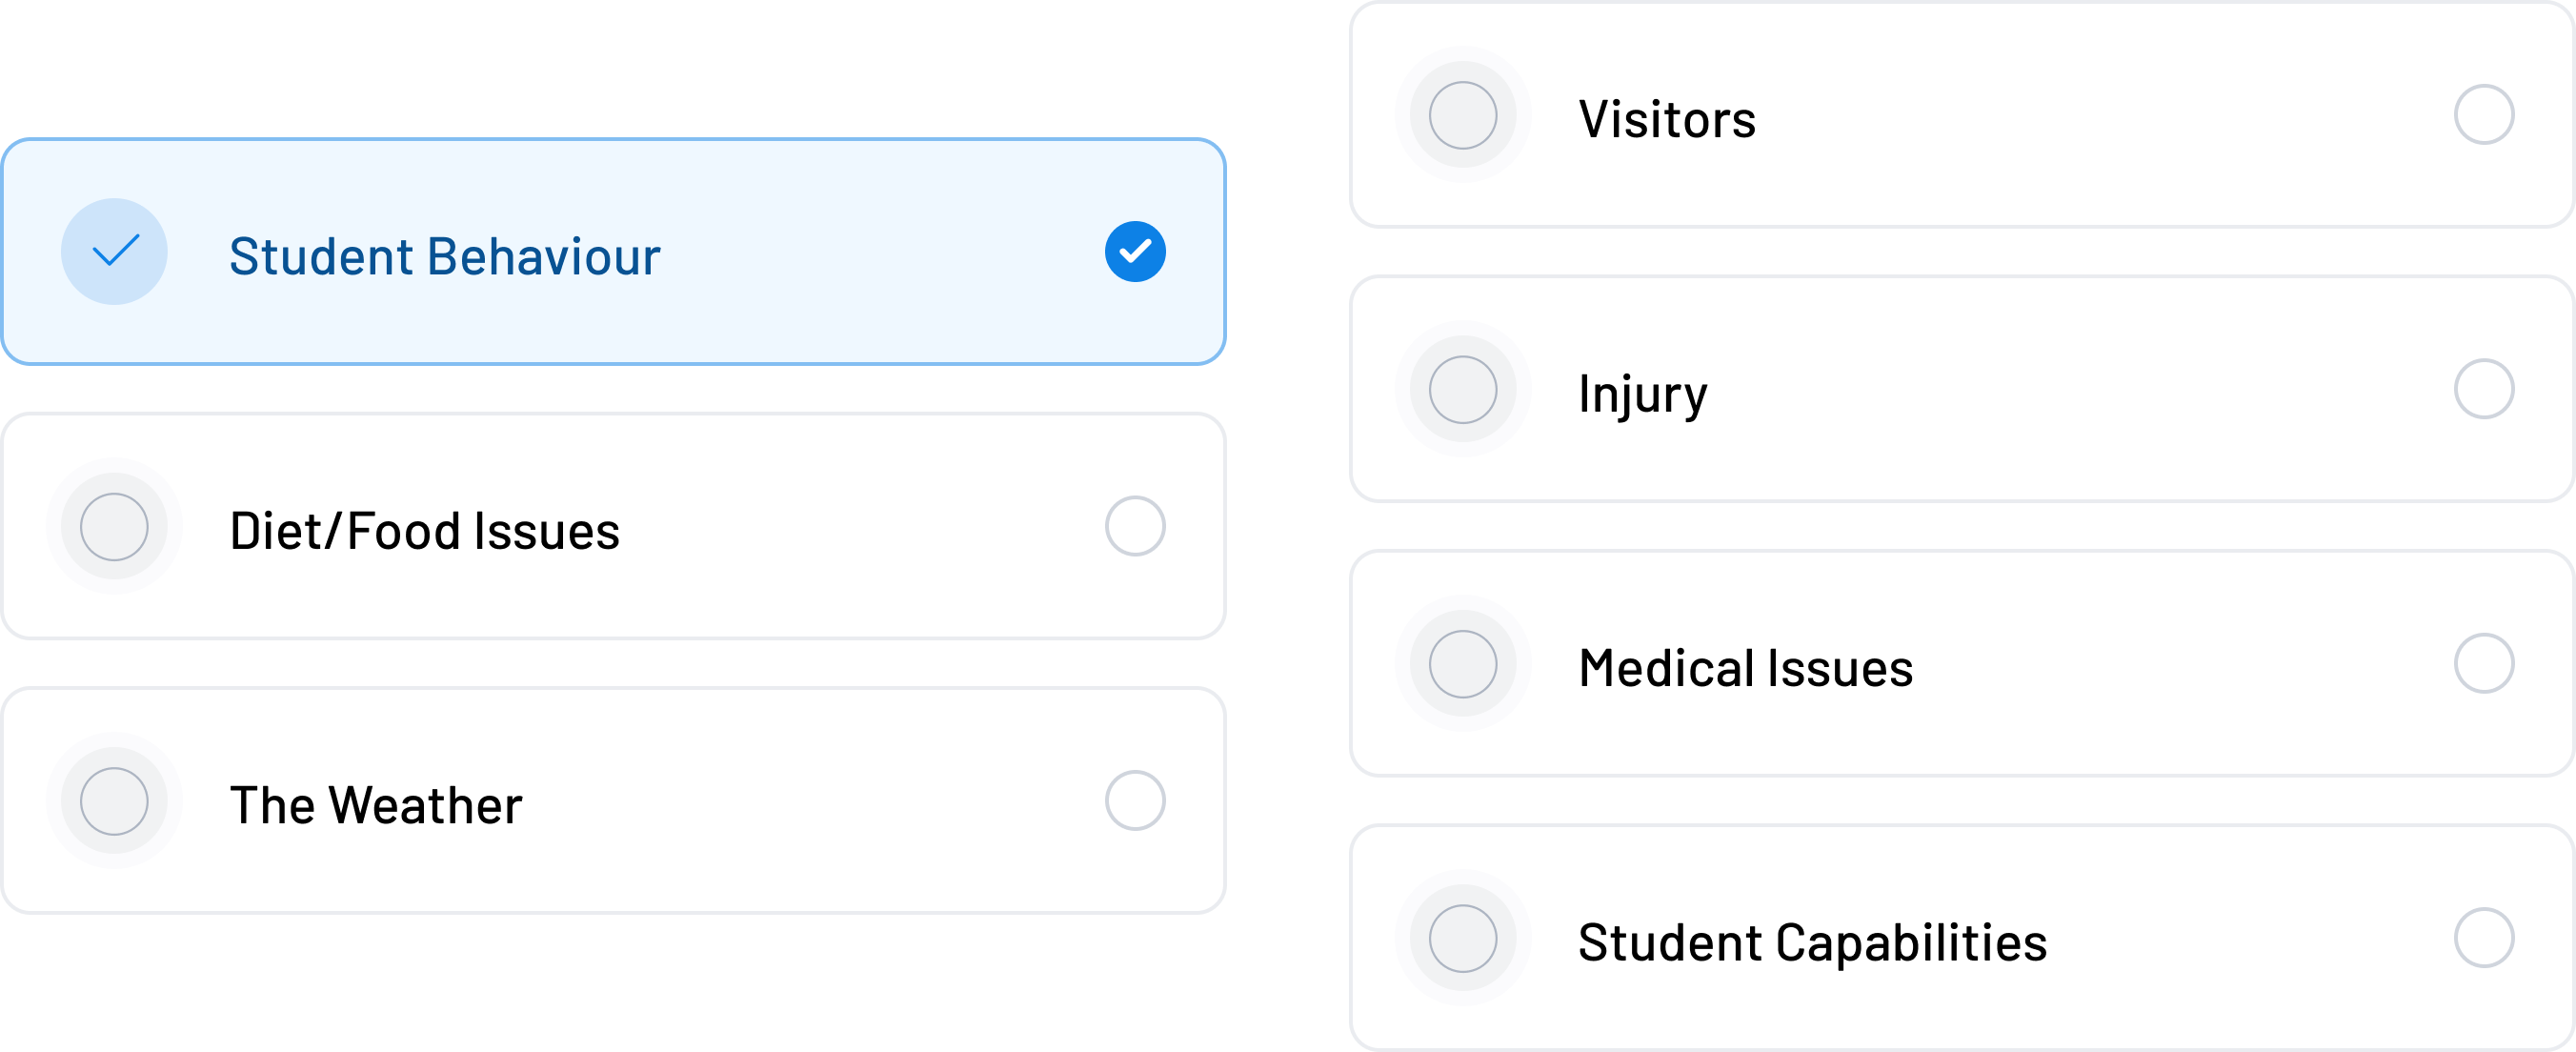The width and height of the screenshot is (2576, 1052).
Task: Enable the Injury radio button on right
Action: click(x=2483, y=389)
